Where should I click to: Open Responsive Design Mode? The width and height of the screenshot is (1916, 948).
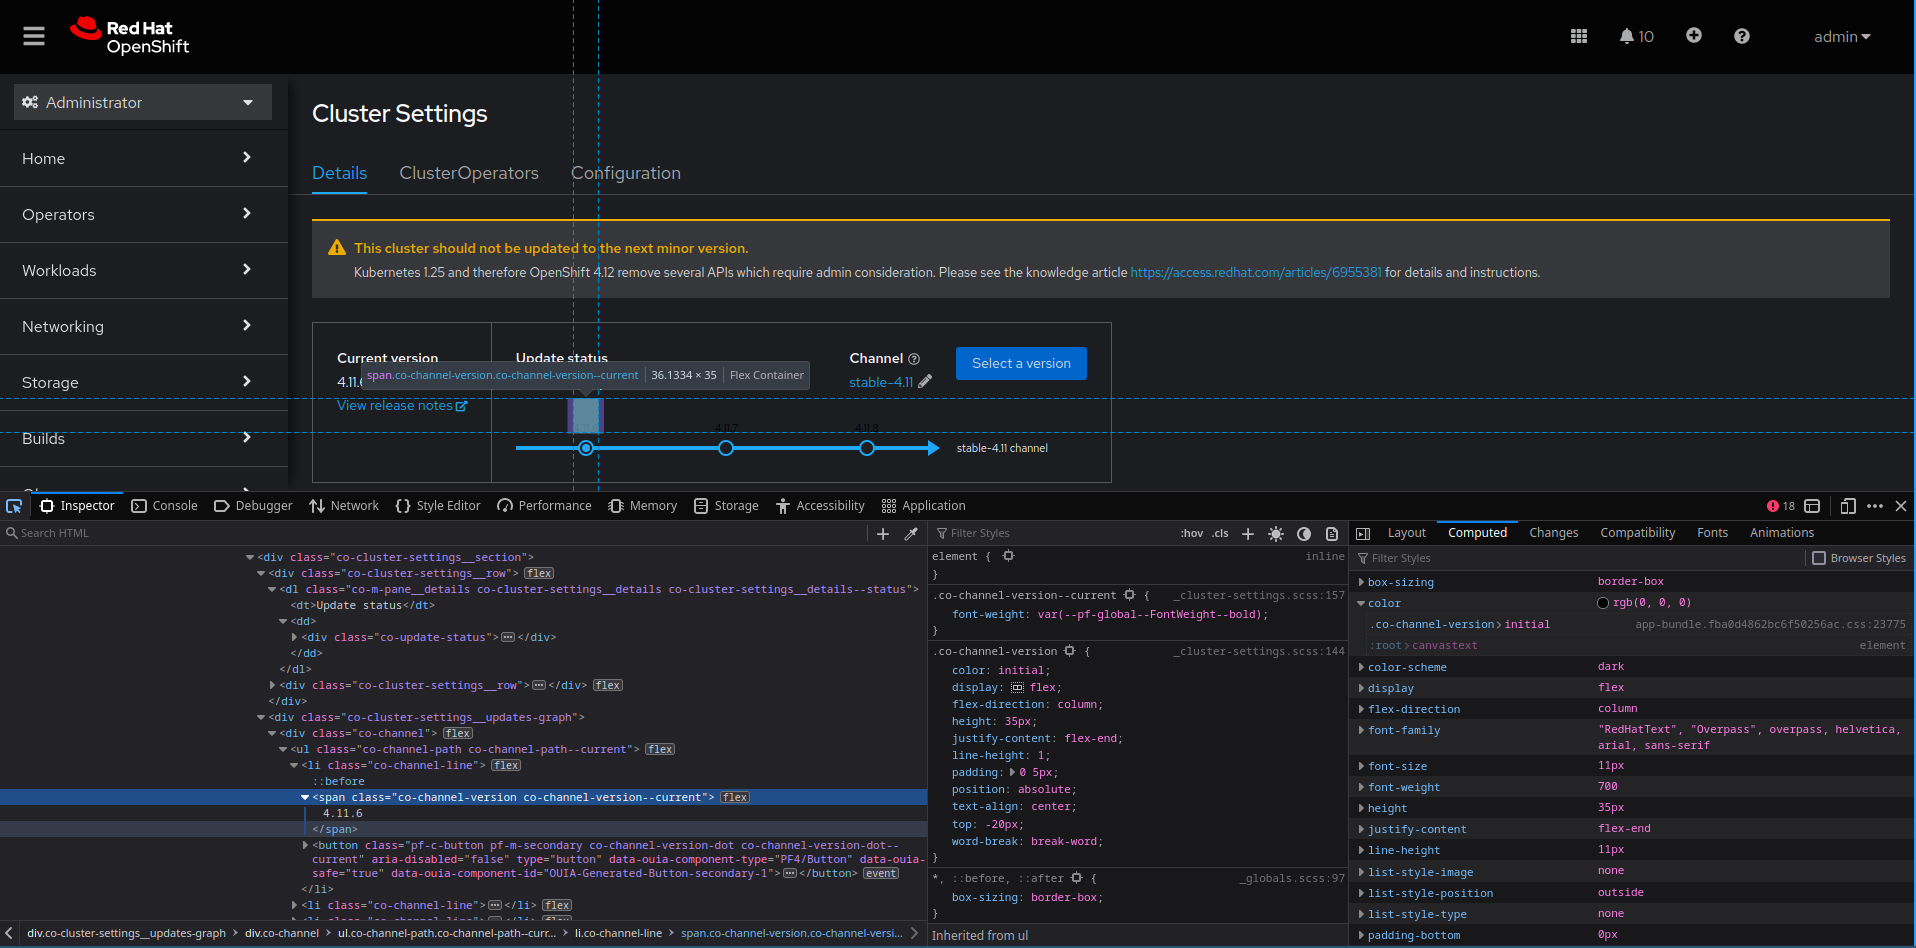click(1847, 506)
